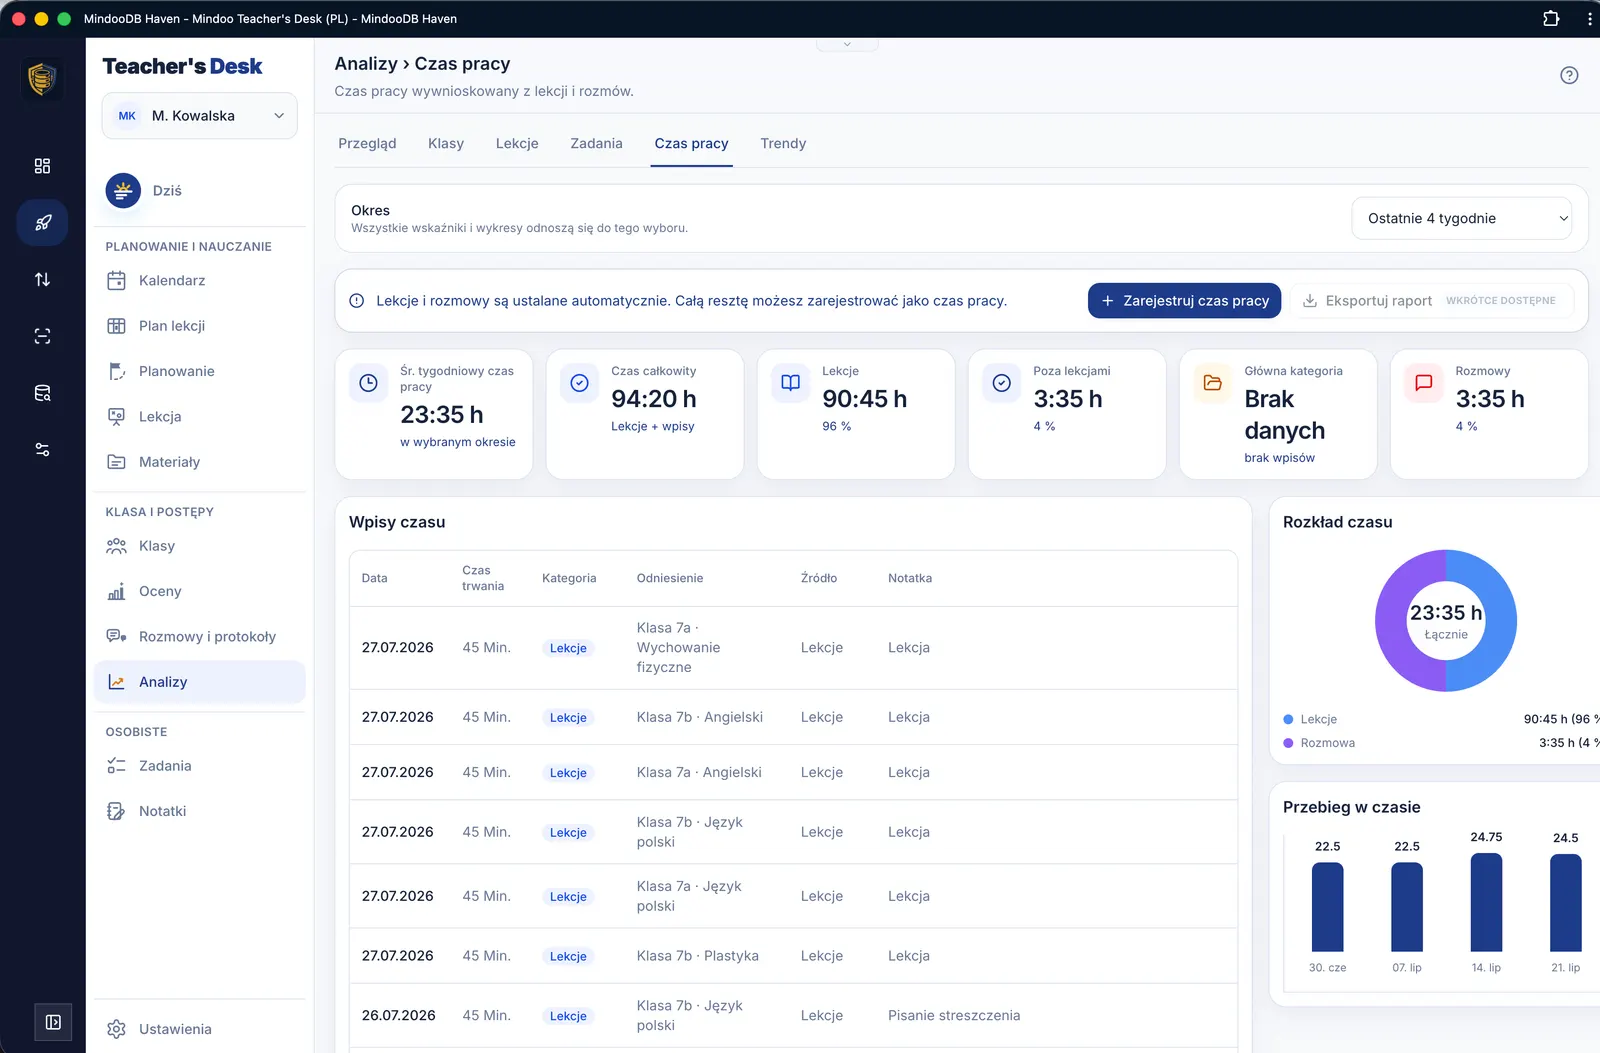Click the rocket icon in left rail
Image resolution: width=1600 pixels, height=1053 pixels.
point(42,223)
